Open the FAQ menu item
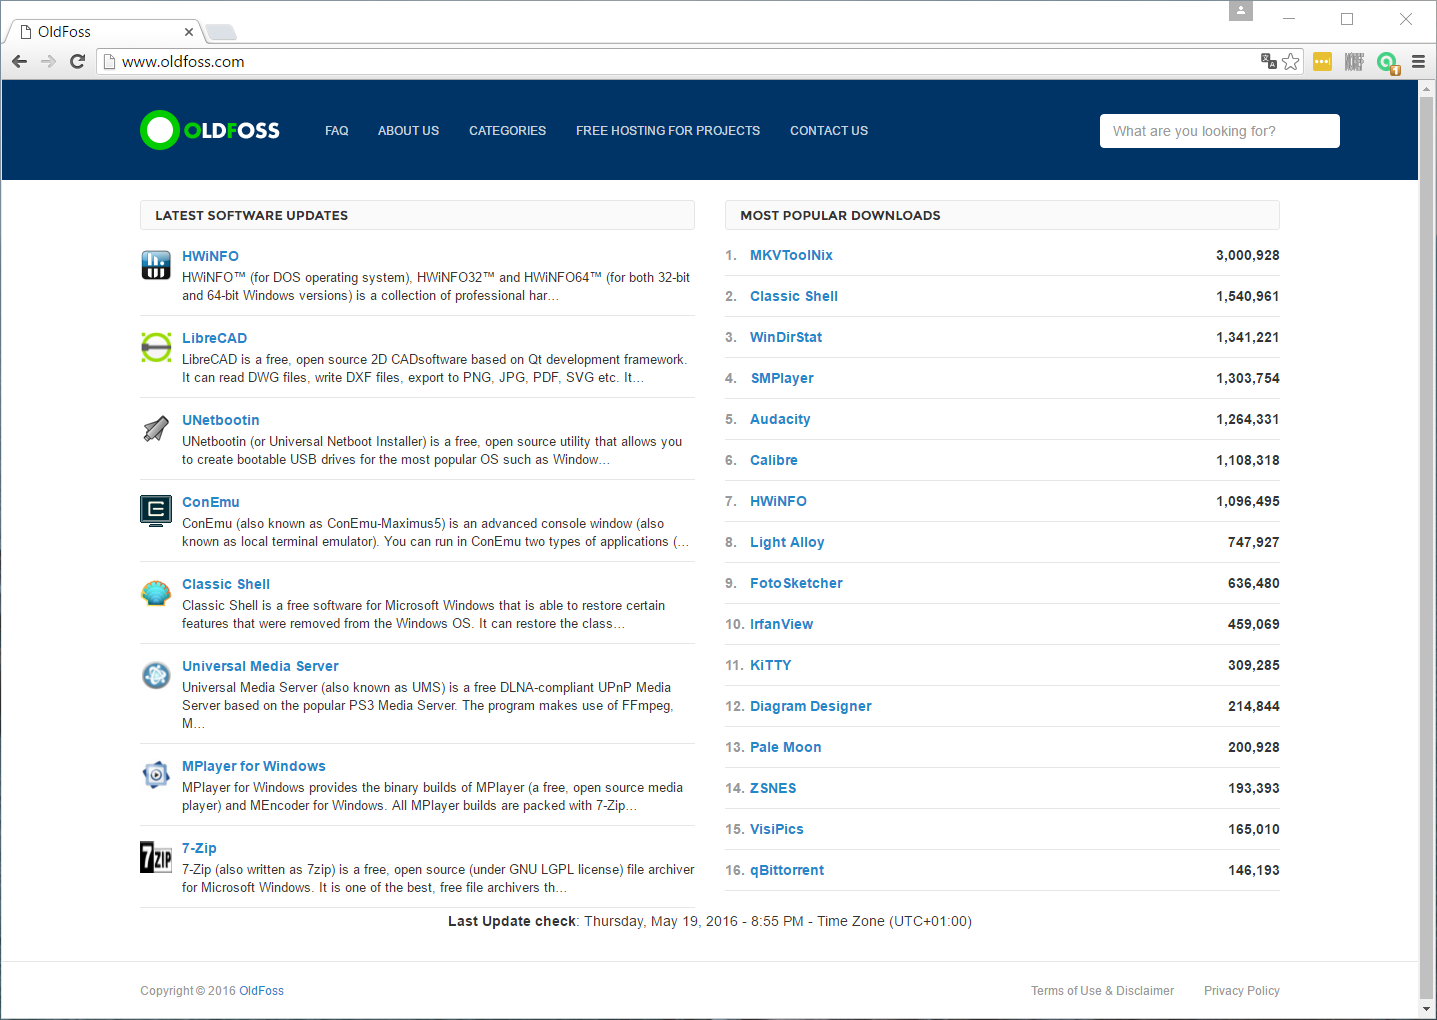Image resolution: width=1437 pixels, height=1020 pixels. point(337,130)
